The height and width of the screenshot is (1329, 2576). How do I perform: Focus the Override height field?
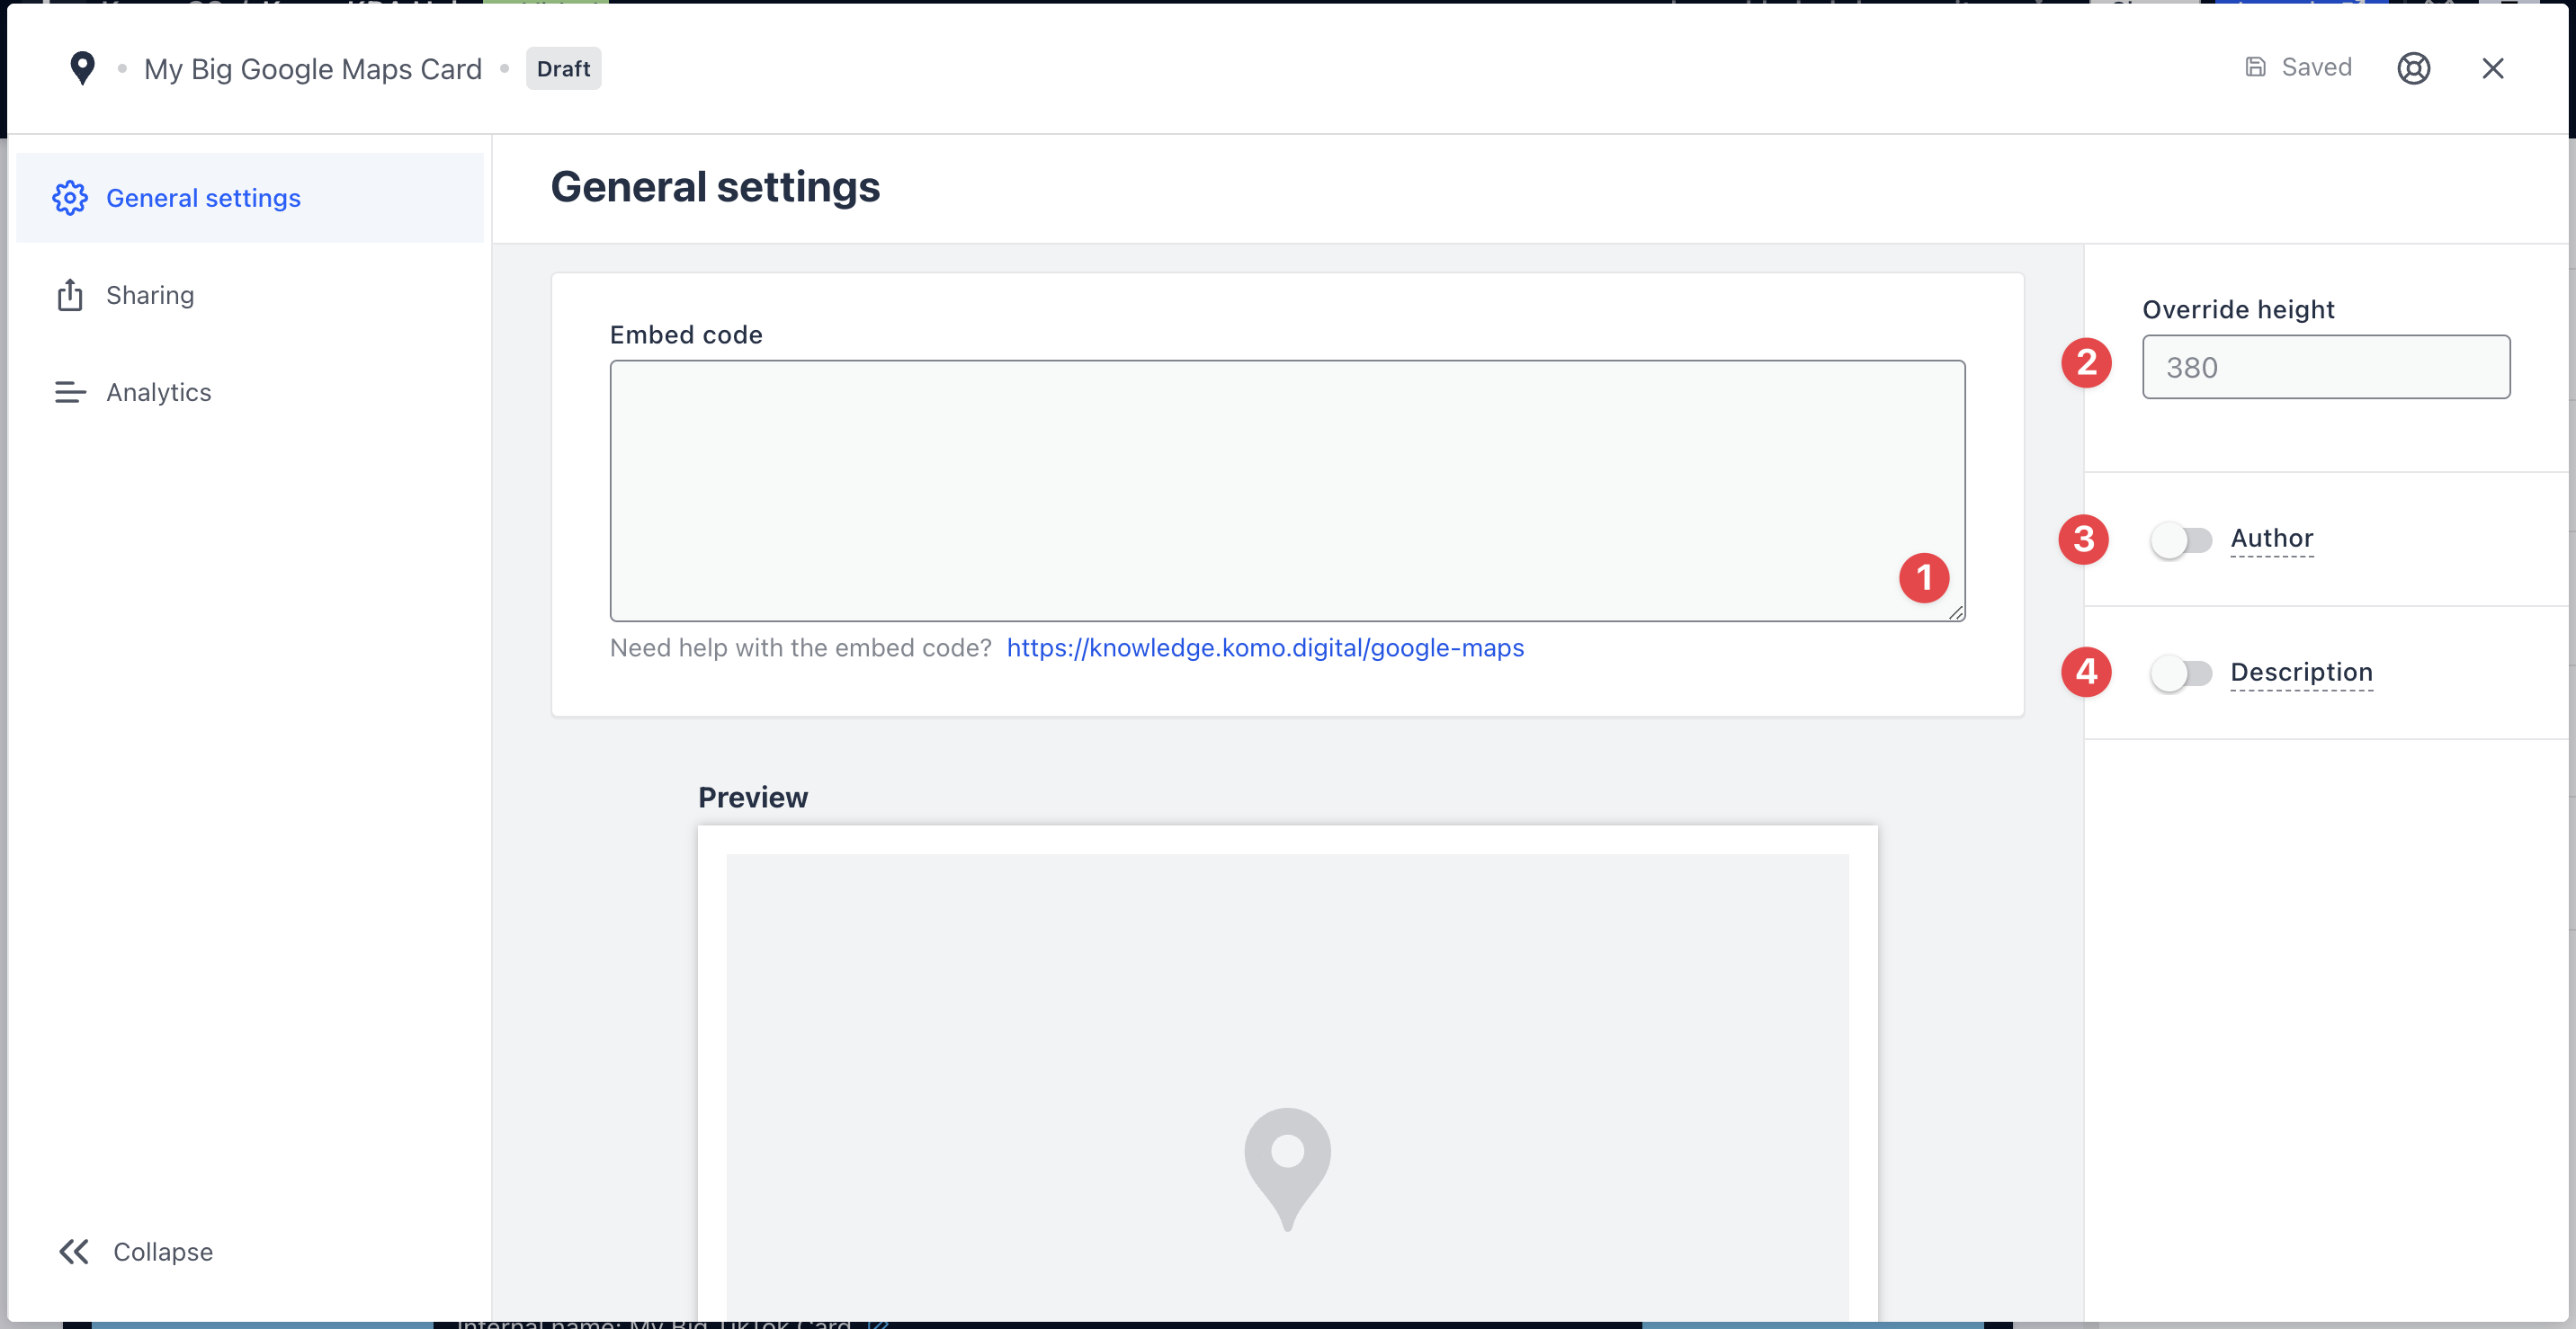(2325, 367)
